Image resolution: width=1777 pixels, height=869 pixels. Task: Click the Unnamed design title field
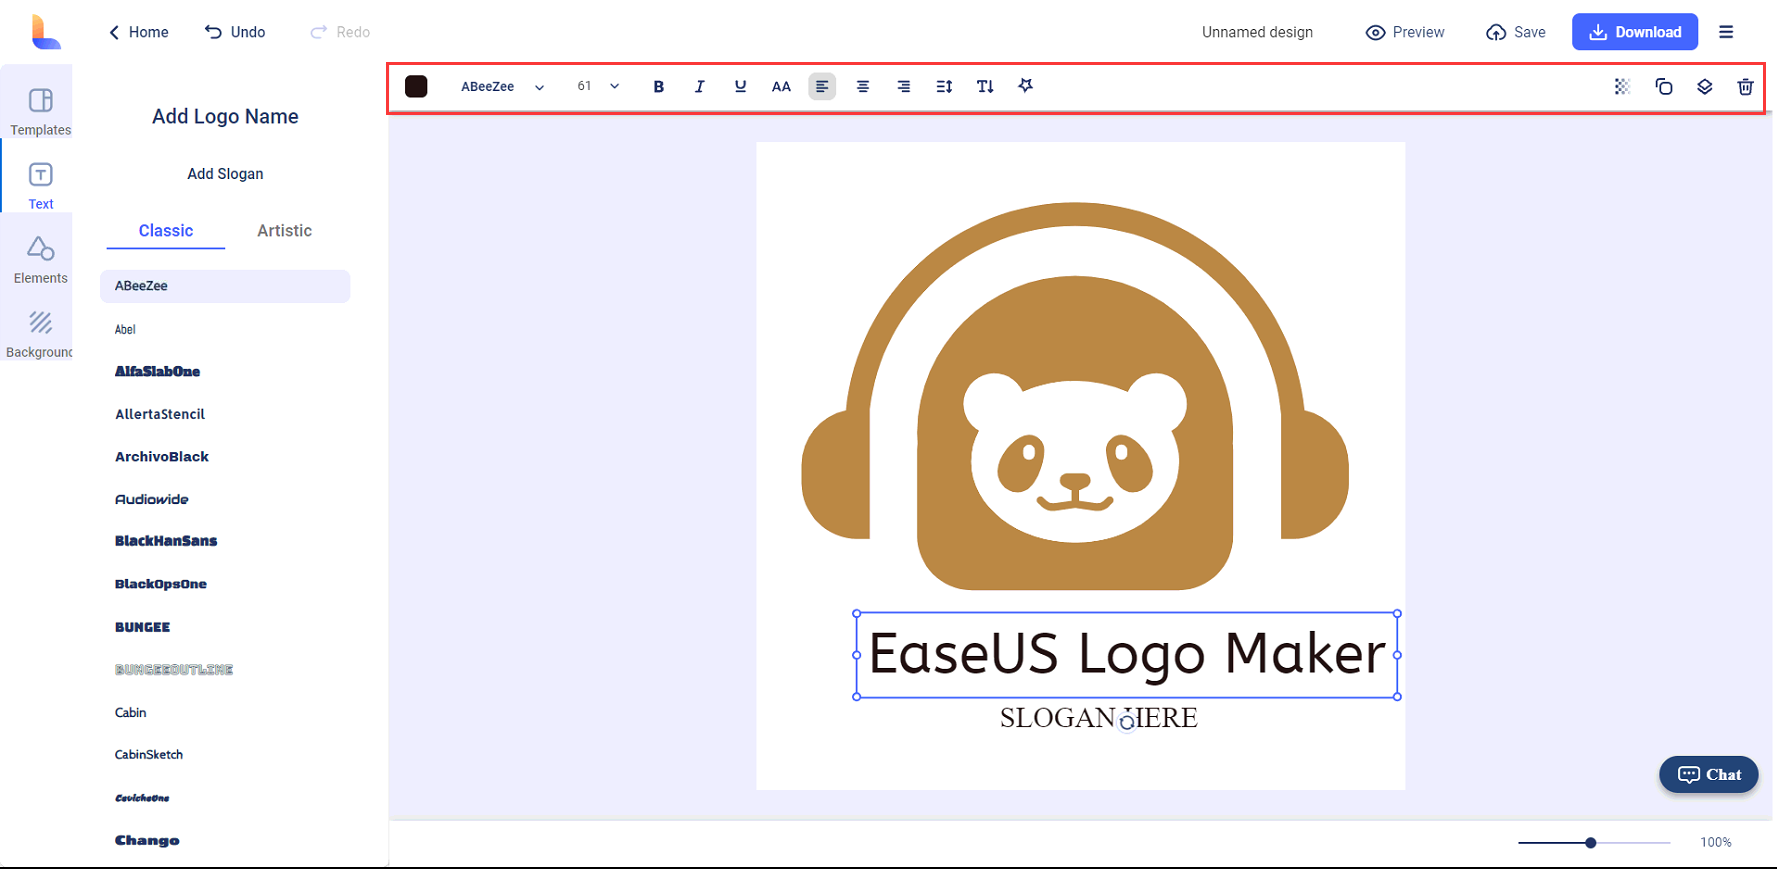[1257, 32]
